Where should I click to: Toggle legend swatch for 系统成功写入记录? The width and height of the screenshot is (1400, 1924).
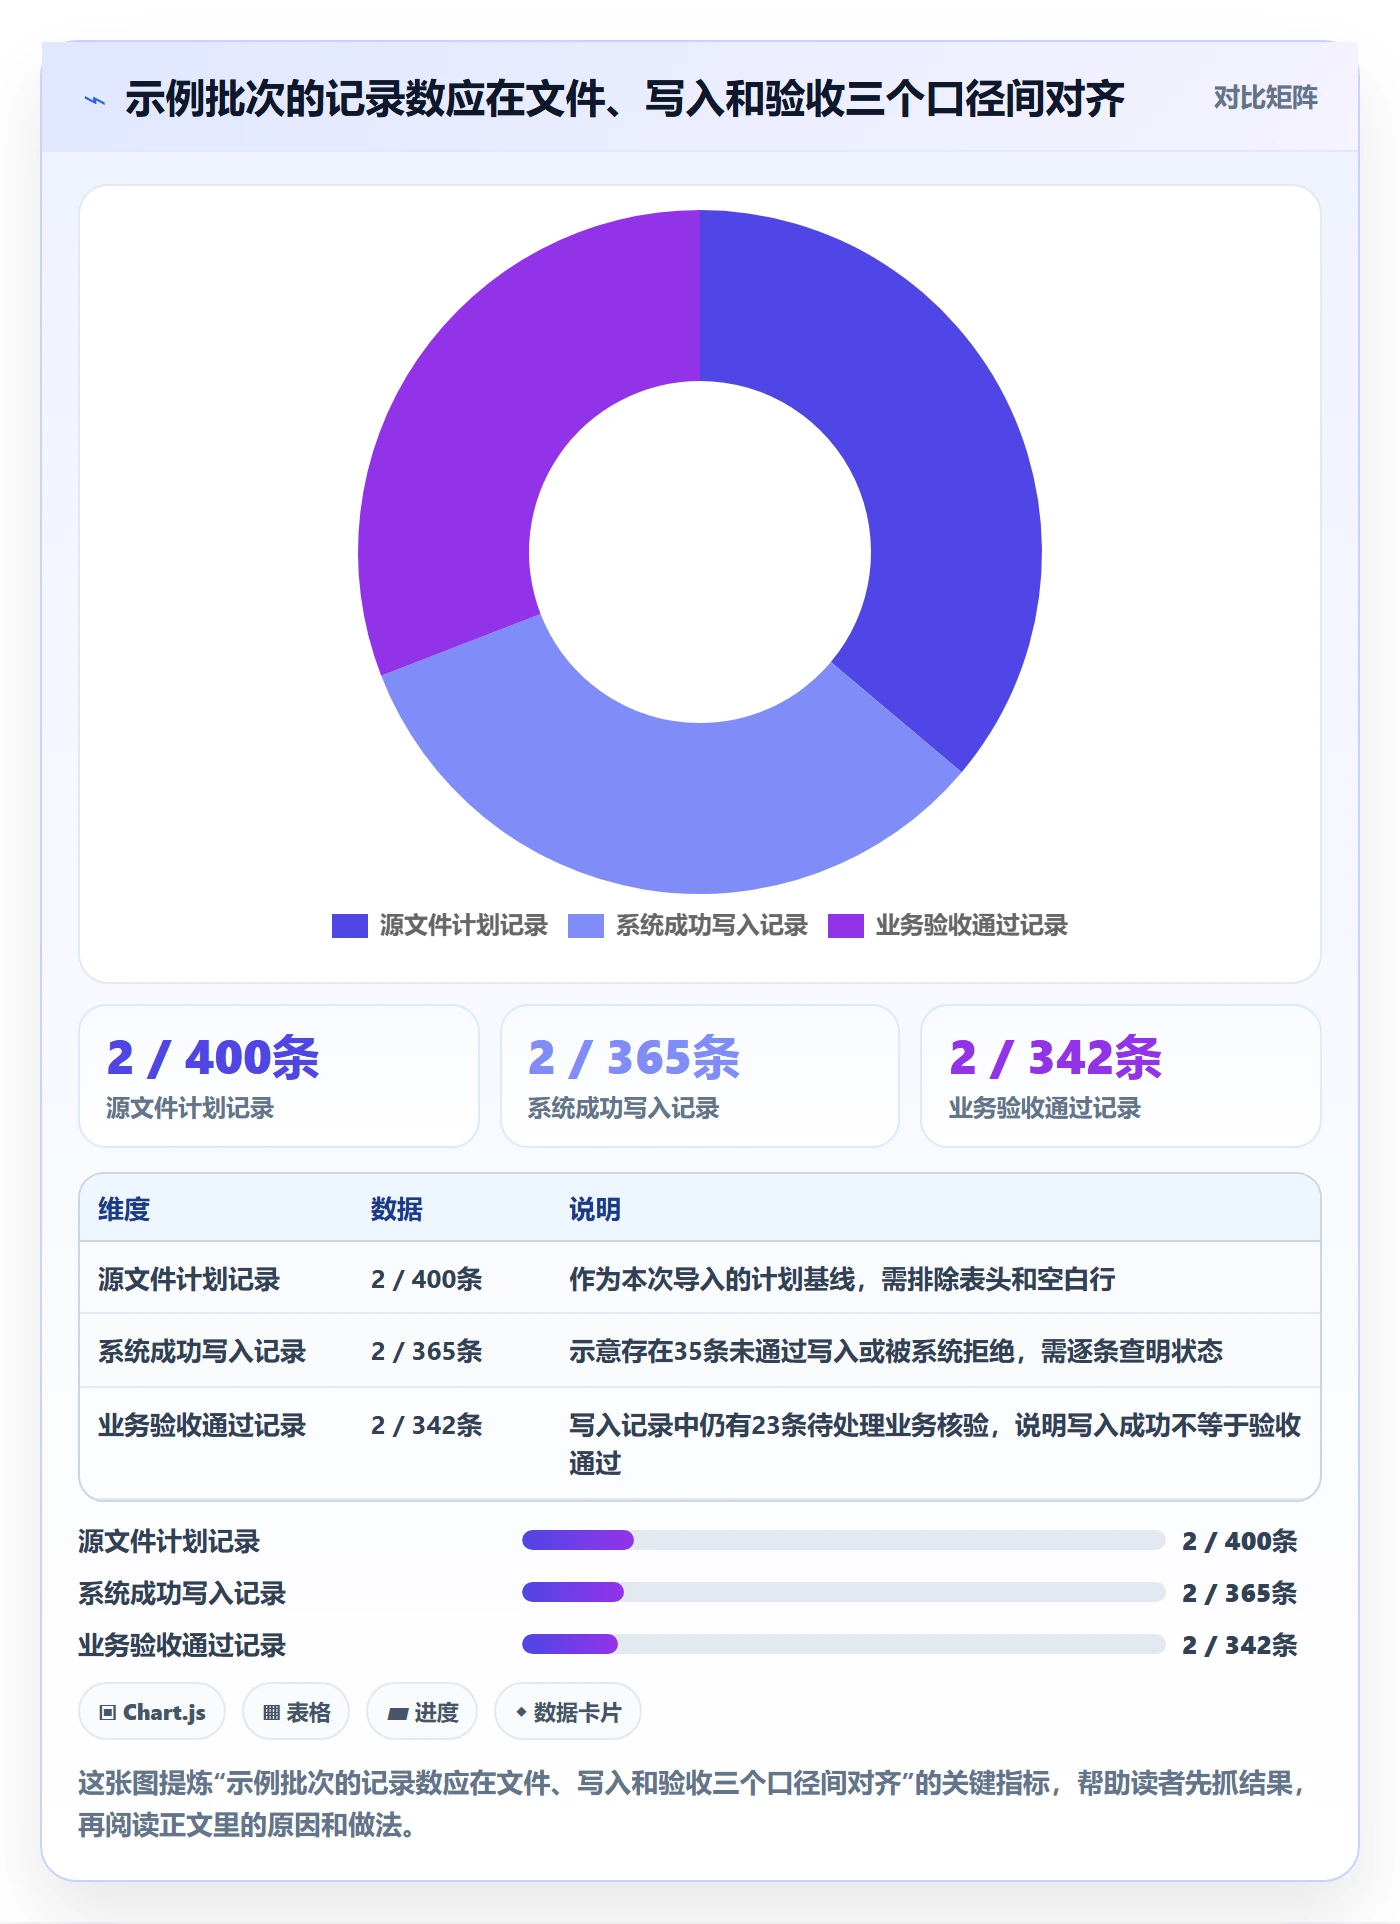click(x=586, y=926)
